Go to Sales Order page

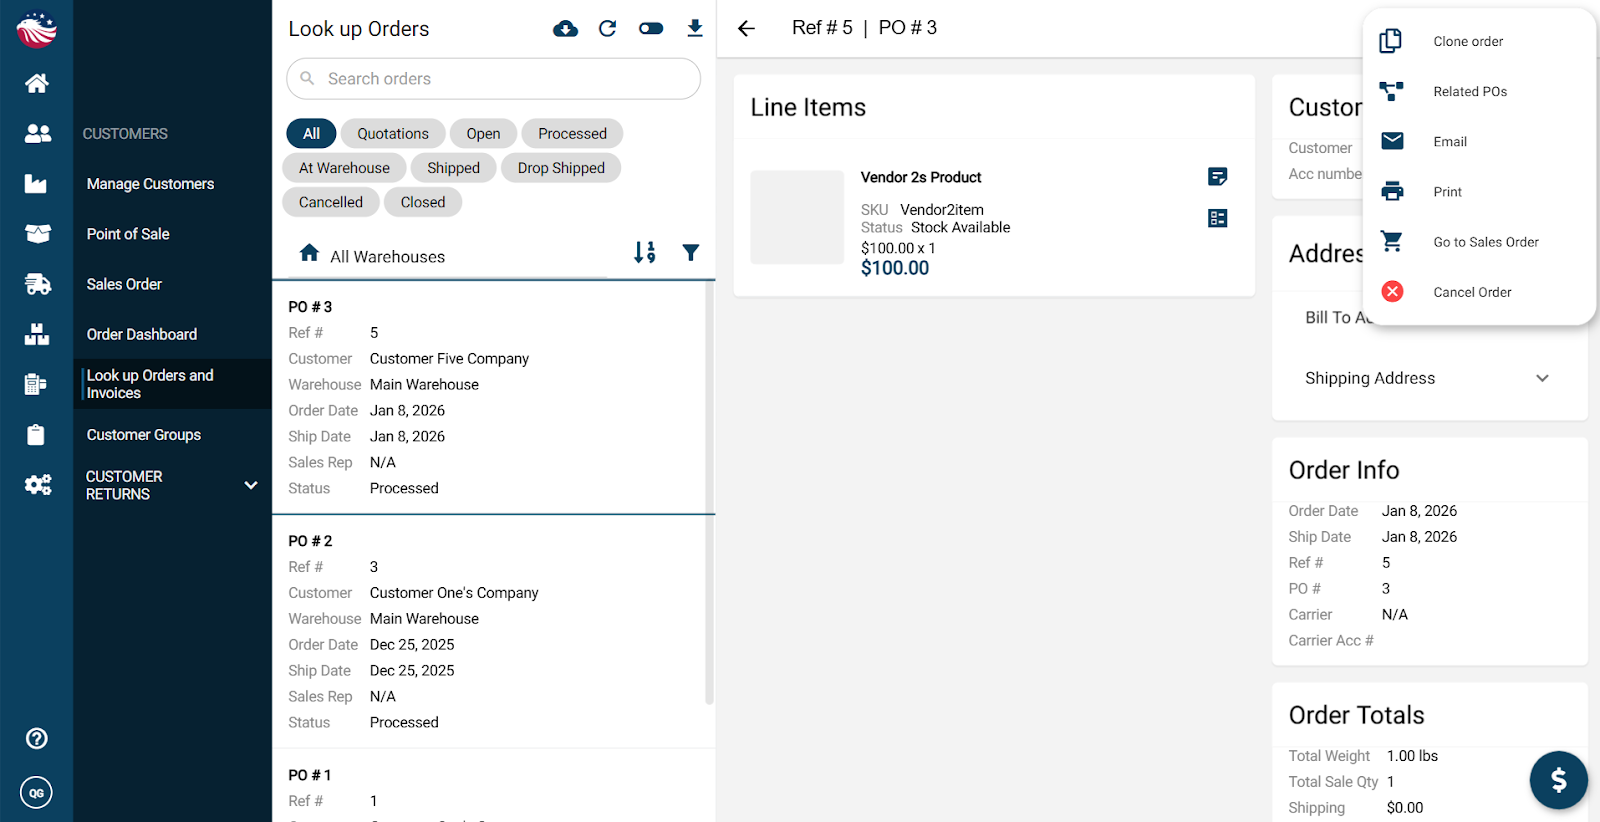[x=124, y=284]
